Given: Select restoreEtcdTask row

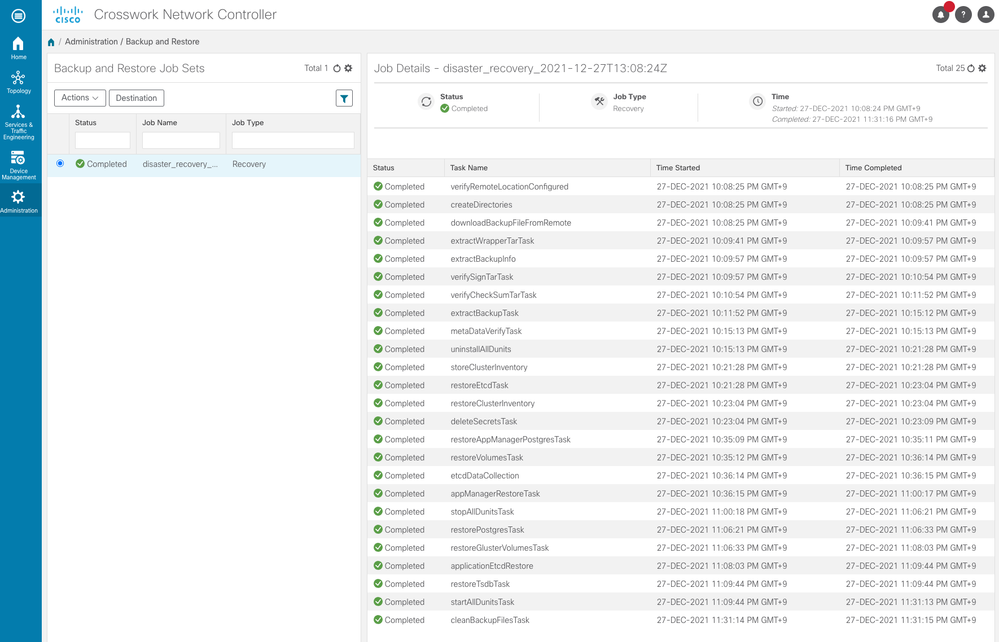Looking at the screenshot, I should [x=680, y=385].
